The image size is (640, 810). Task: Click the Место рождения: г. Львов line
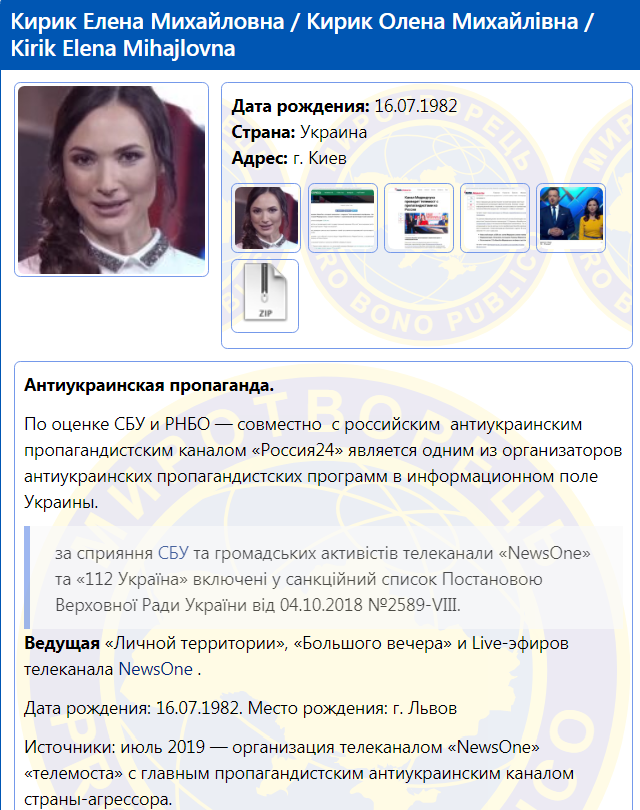point(352,708)
